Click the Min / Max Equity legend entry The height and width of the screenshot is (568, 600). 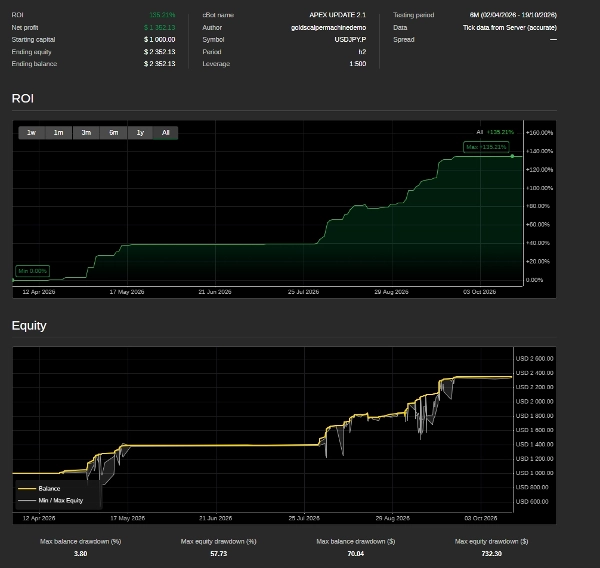coord(50,501)
